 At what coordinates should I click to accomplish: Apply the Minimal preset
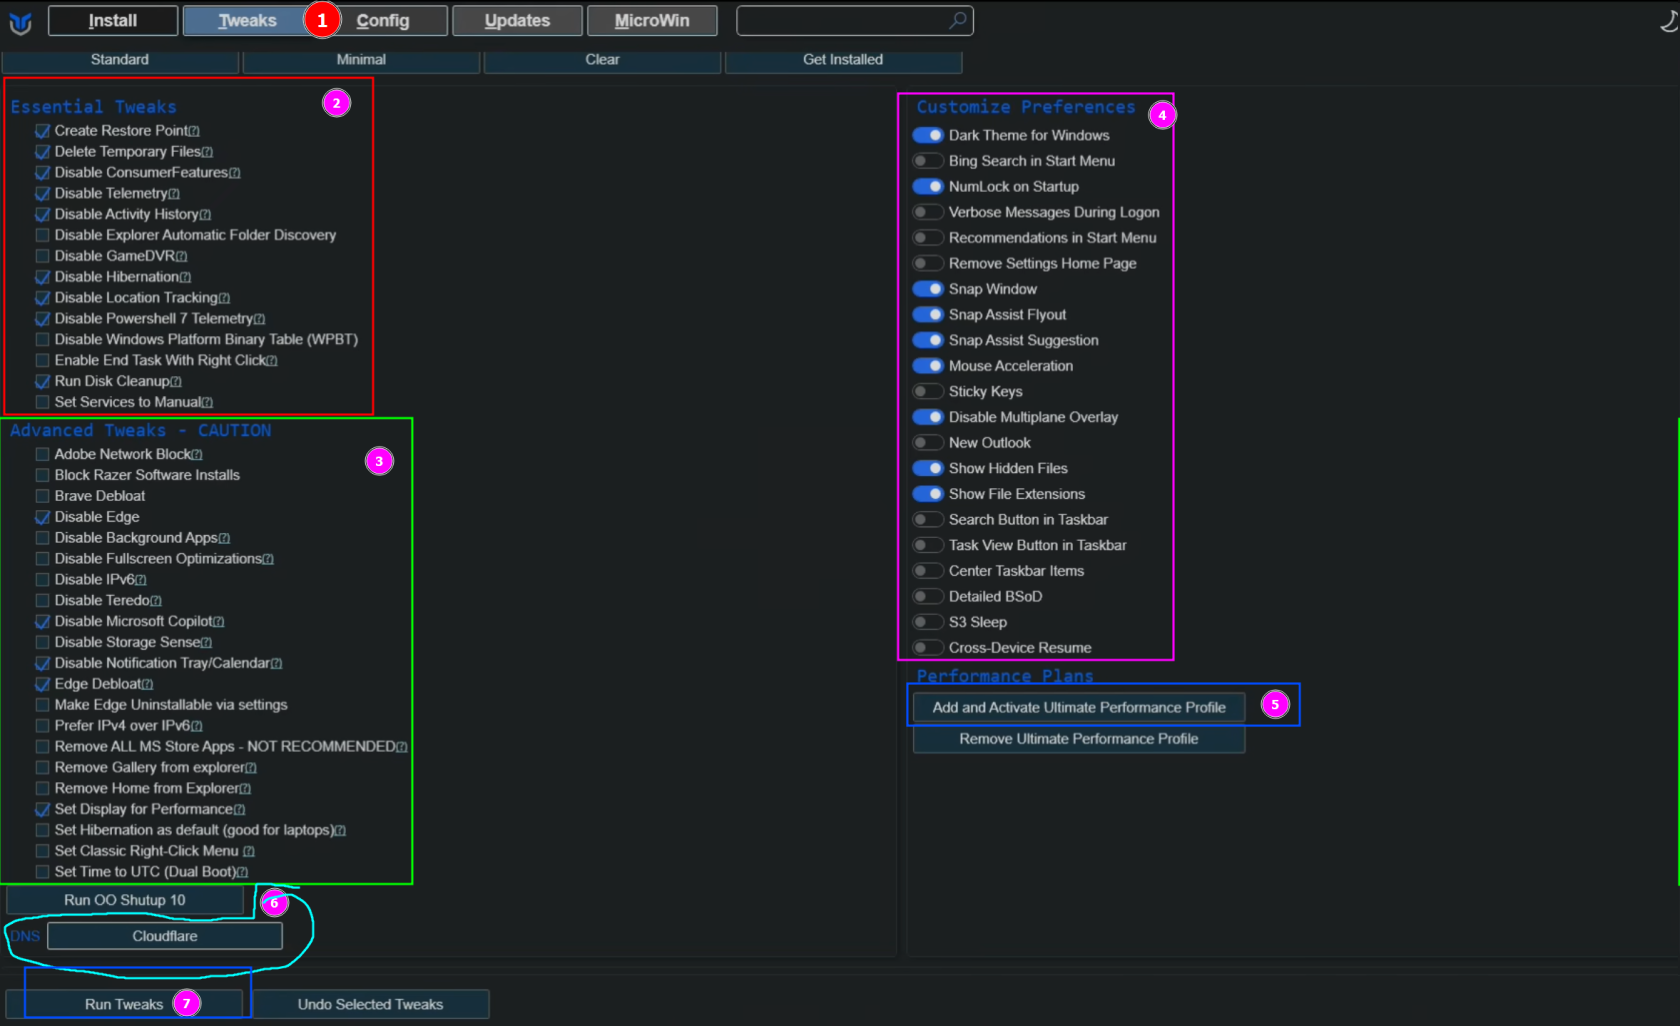click(x=361, y=60)
